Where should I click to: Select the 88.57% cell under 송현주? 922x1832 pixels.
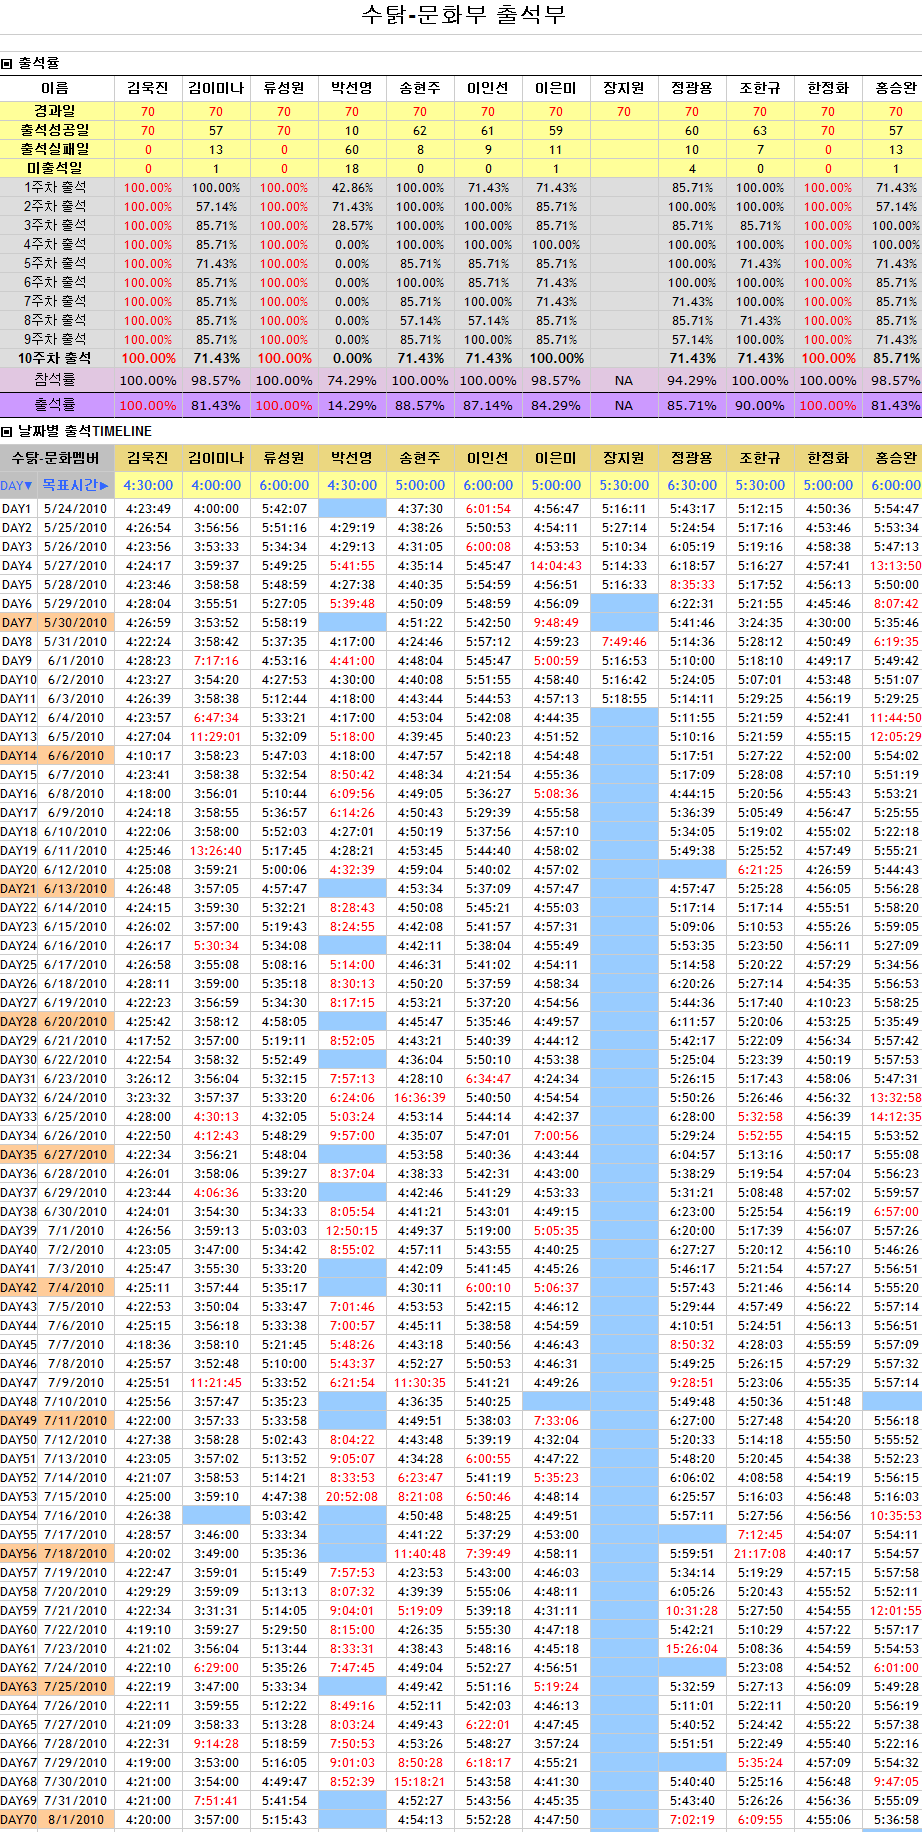[x=420, y=405]
